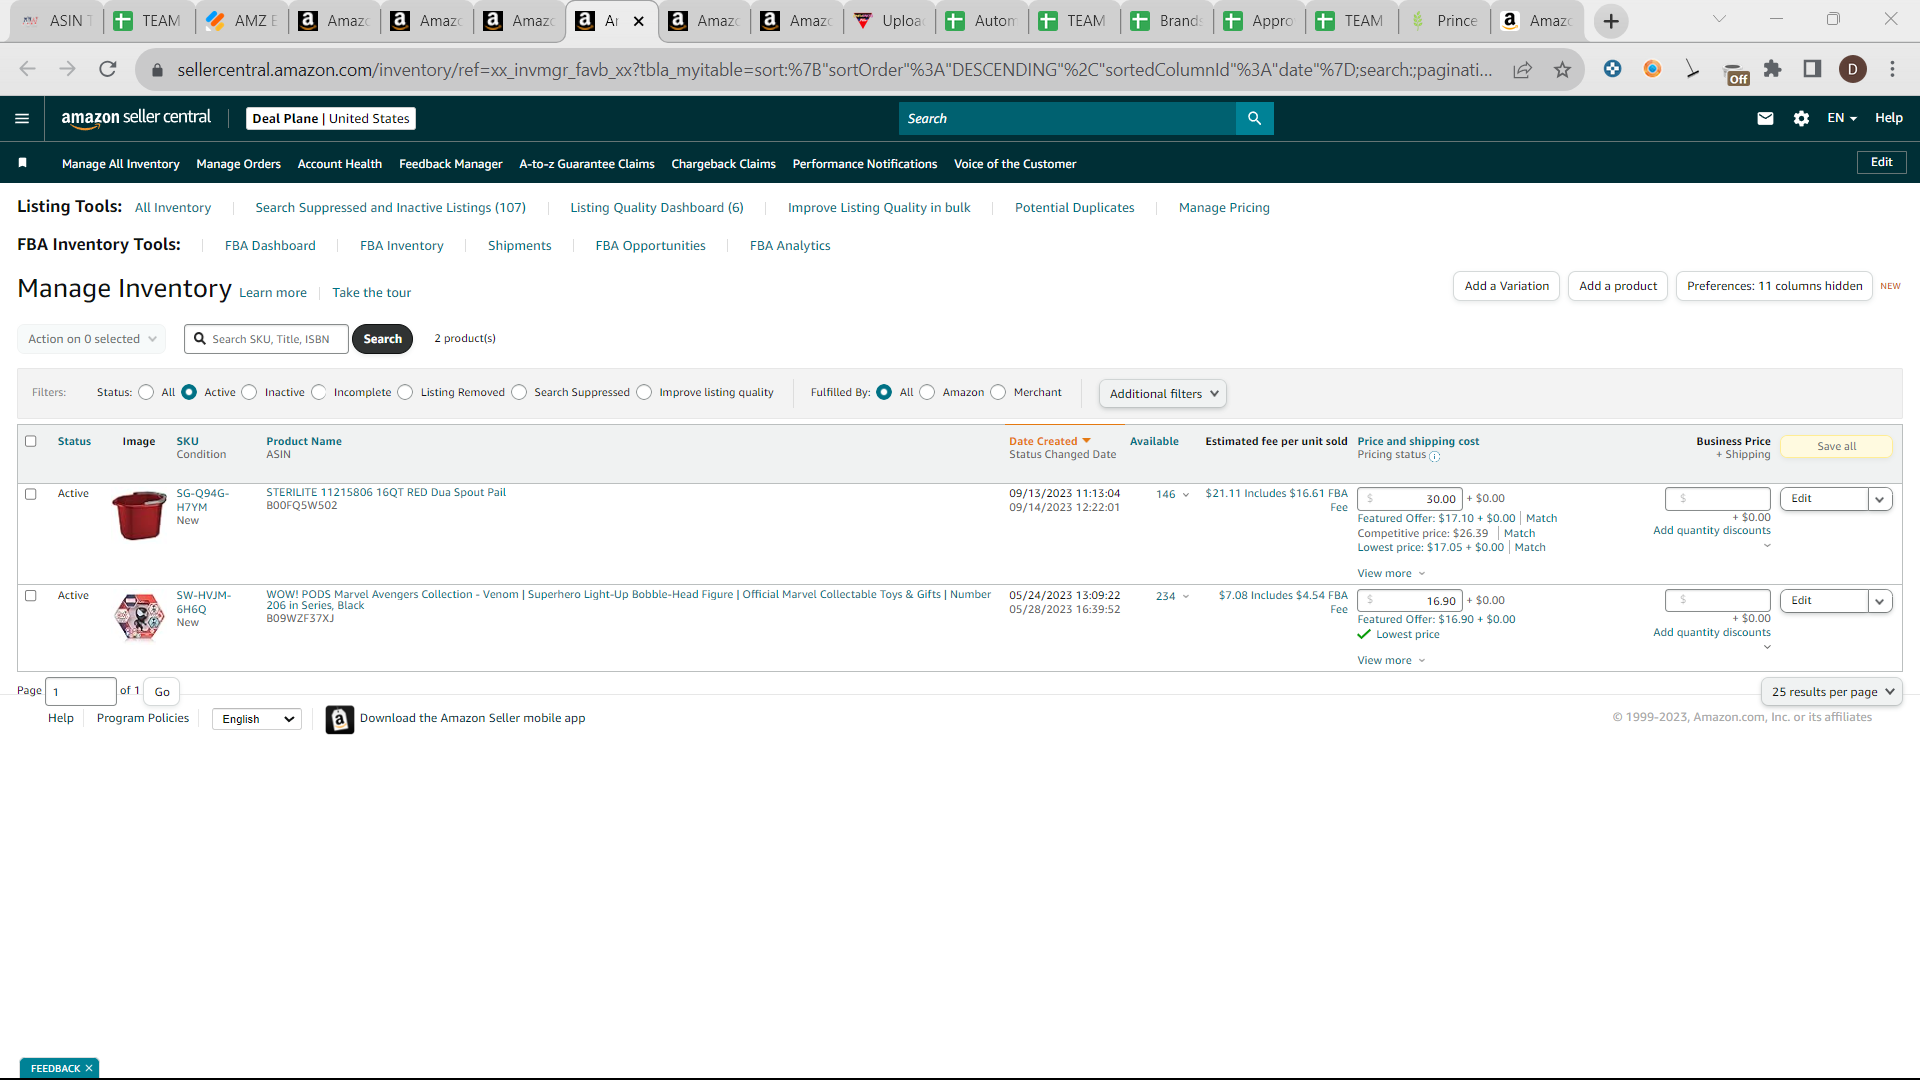This screenshot has height=1080, width=1920.
Task: Open Edit dropdown arrow for WOW PODS row
Action: tap(1880, 601)
